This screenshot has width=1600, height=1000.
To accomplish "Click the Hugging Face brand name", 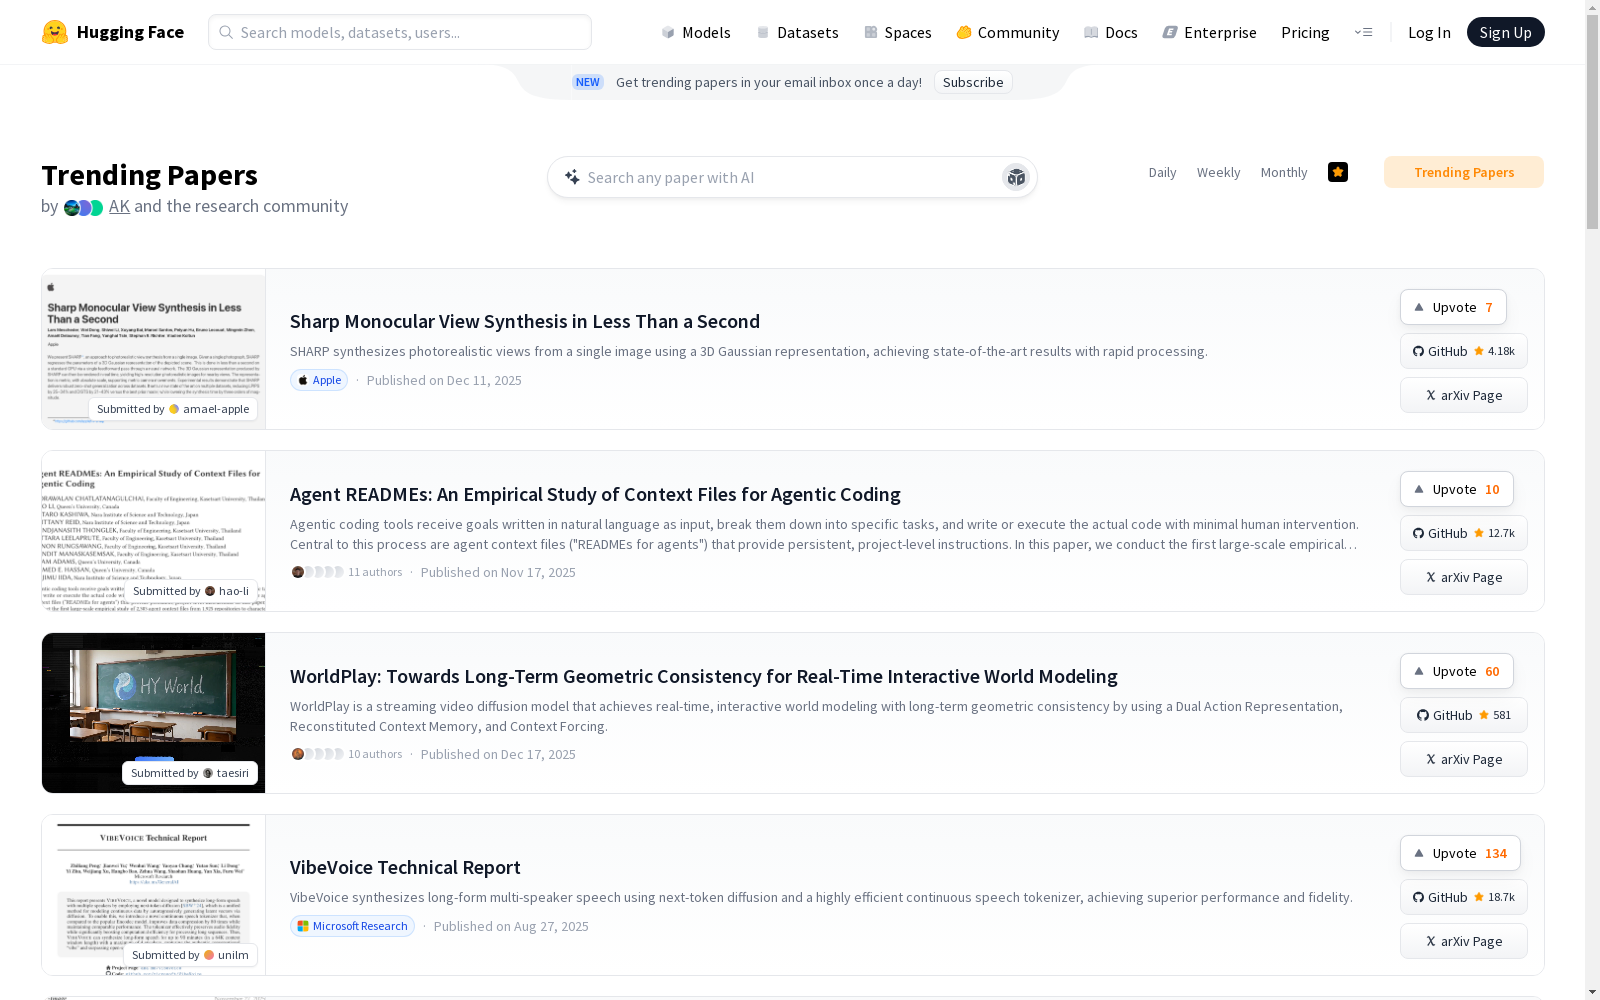I will [x=130, y=32].
